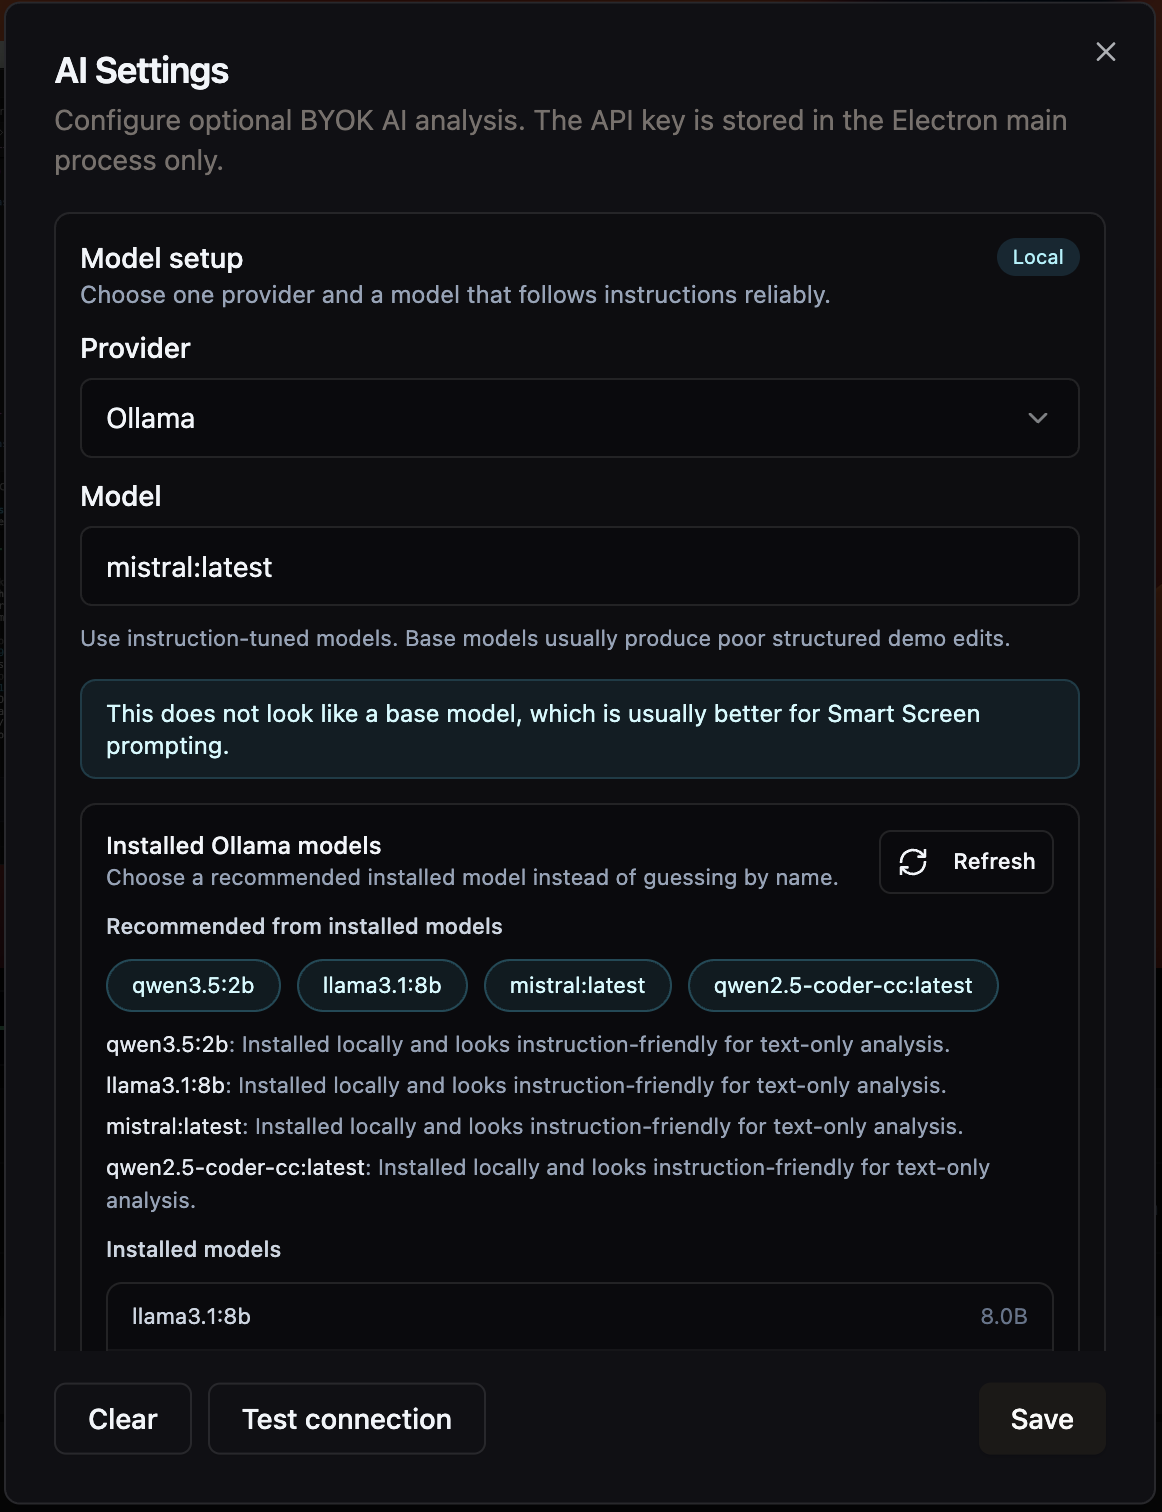Save the AI Settings
Screen dimensions: 1162x1512
(x=1041, y=1418)
